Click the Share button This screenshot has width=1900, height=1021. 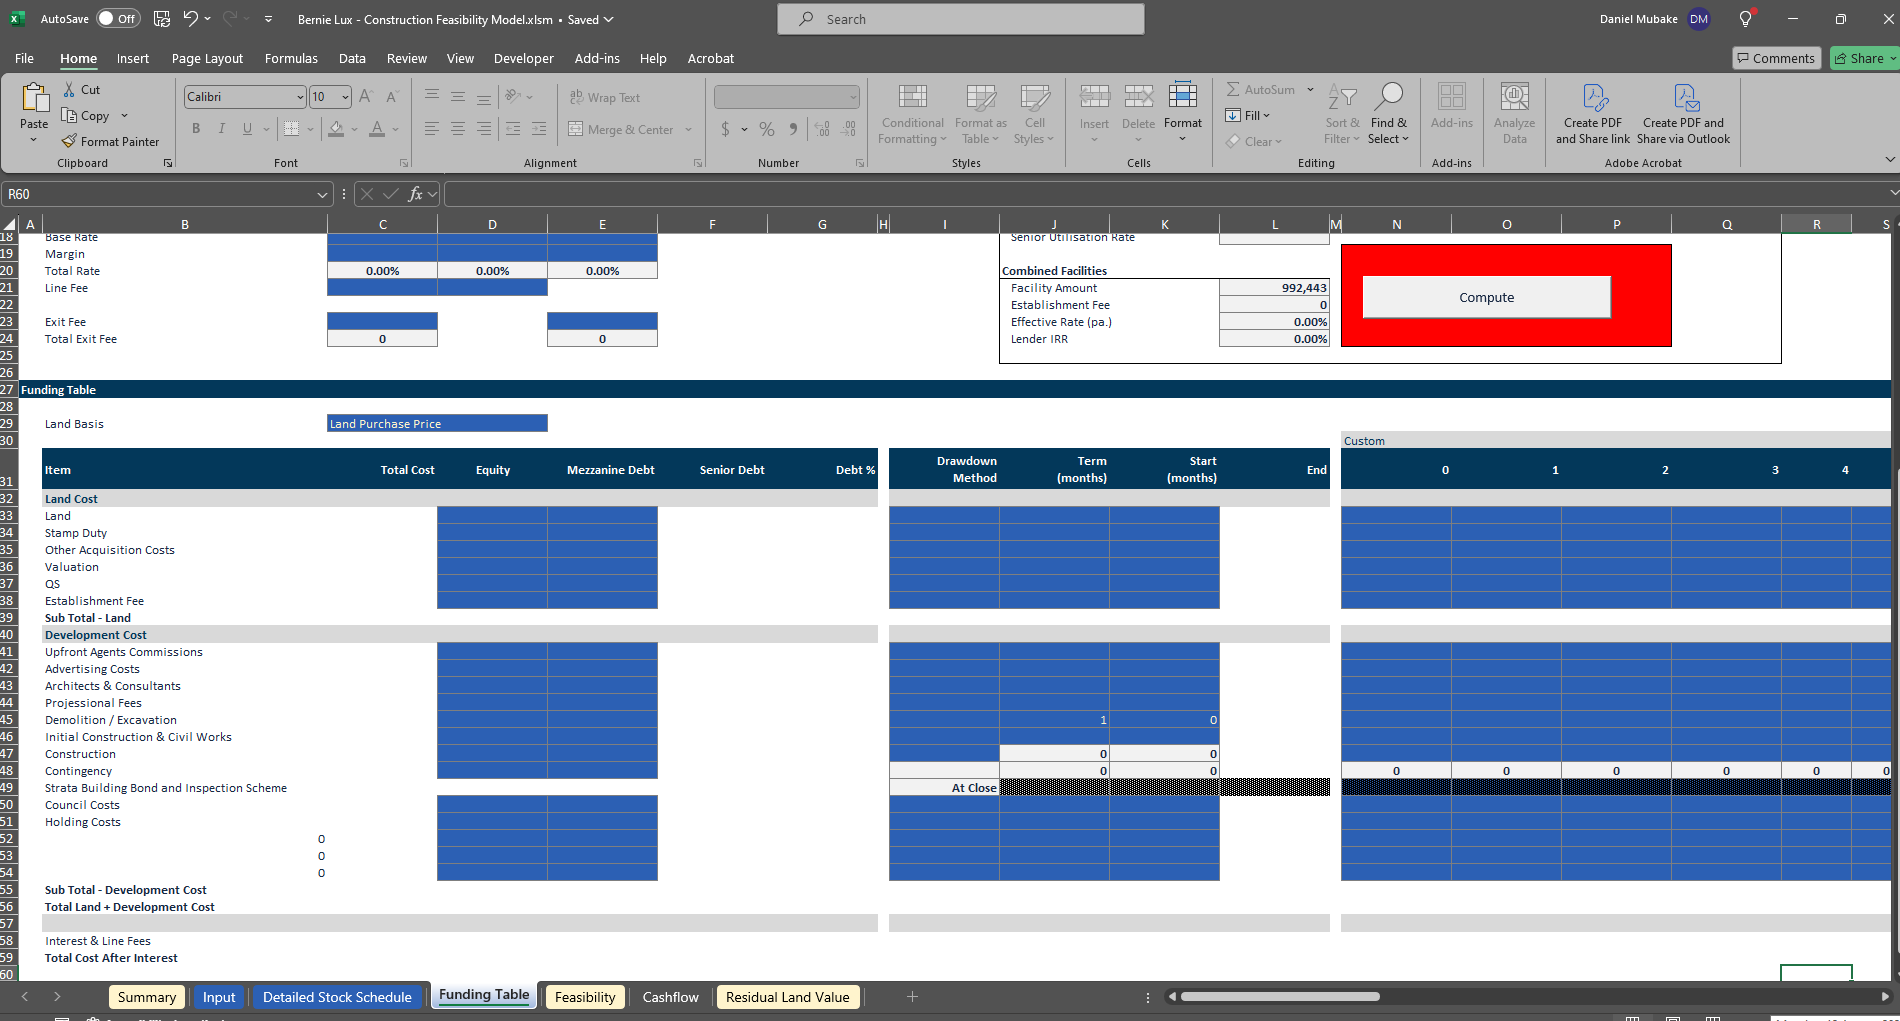coord(1866,58)
